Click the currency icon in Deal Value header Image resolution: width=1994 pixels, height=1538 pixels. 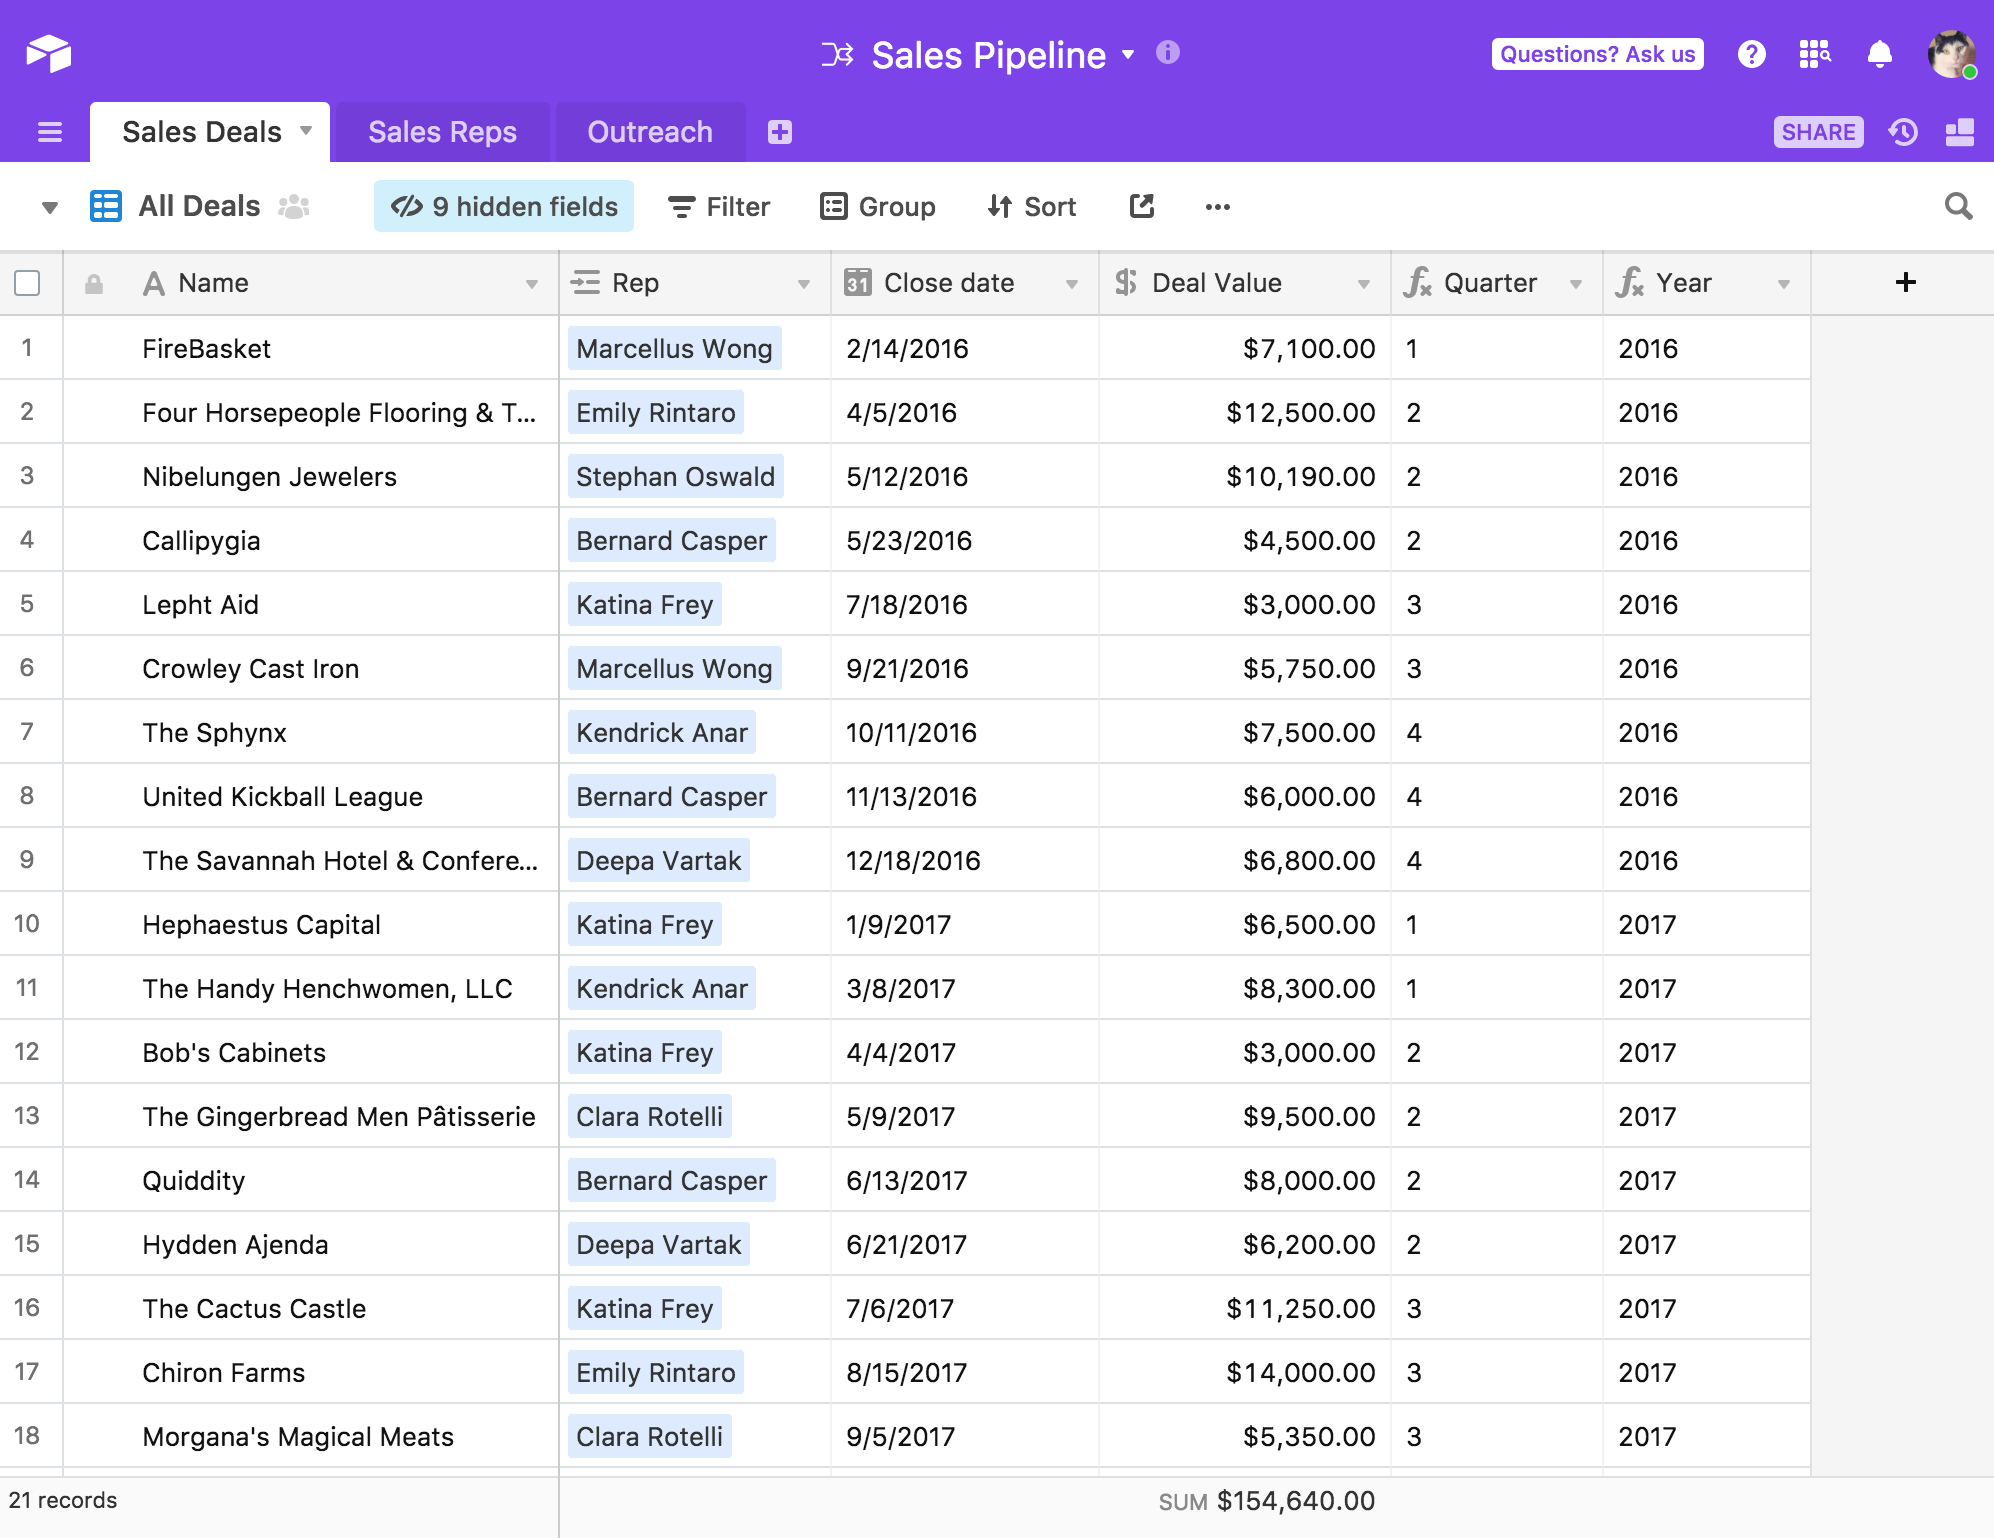tap(1126, 283)
